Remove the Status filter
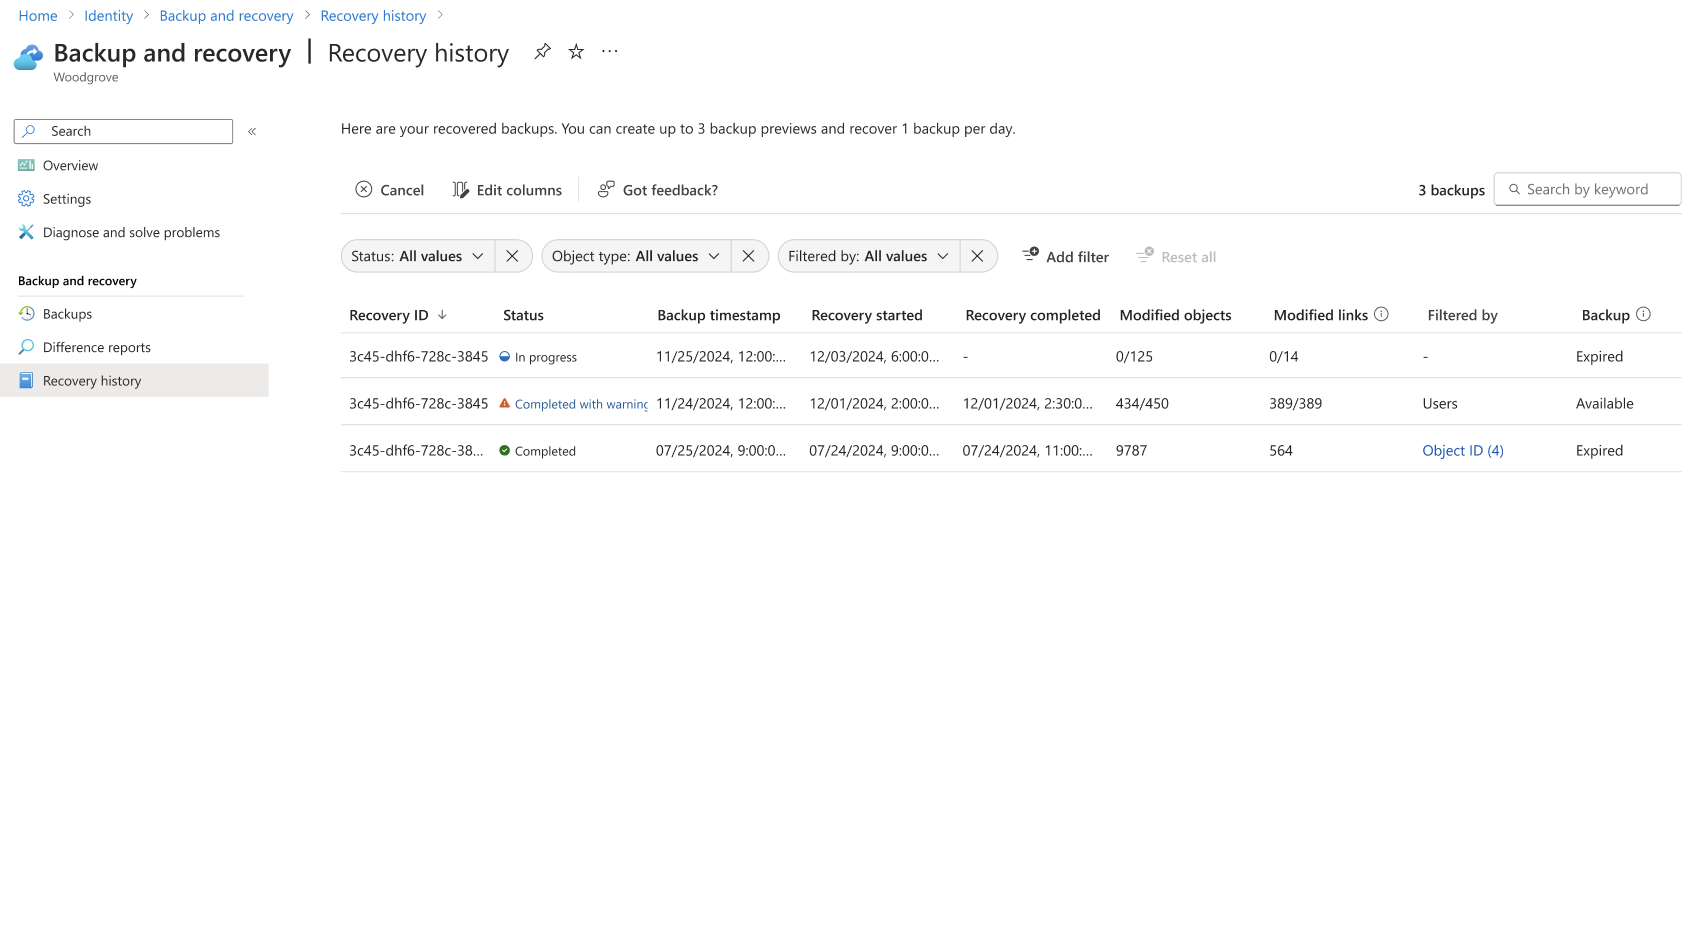The image size is (1704, 932). click(512, 256)
